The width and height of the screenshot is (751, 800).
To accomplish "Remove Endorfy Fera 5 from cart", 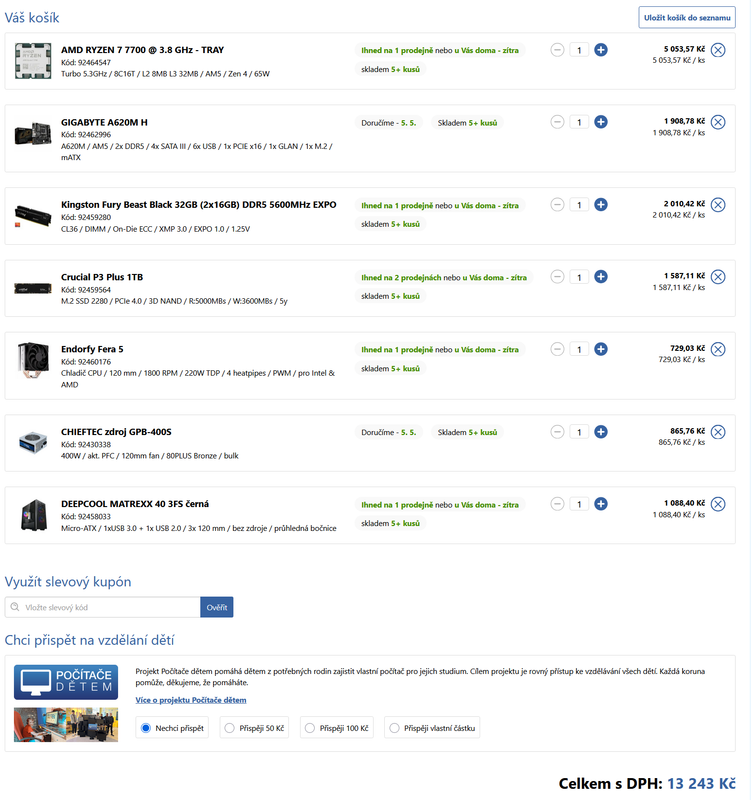I will point(718,349).
